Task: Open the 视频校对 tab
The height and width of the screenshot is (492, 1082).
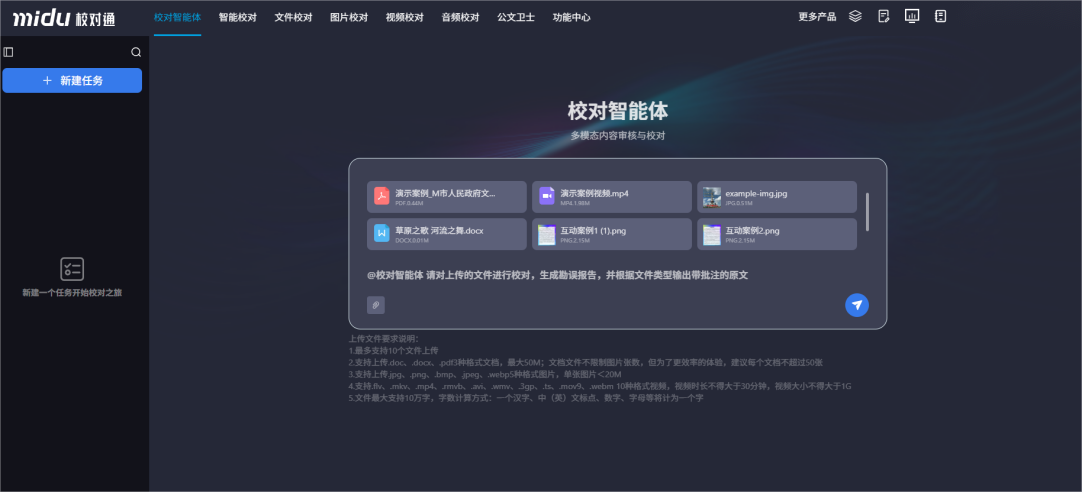Action: click(404, 17)
